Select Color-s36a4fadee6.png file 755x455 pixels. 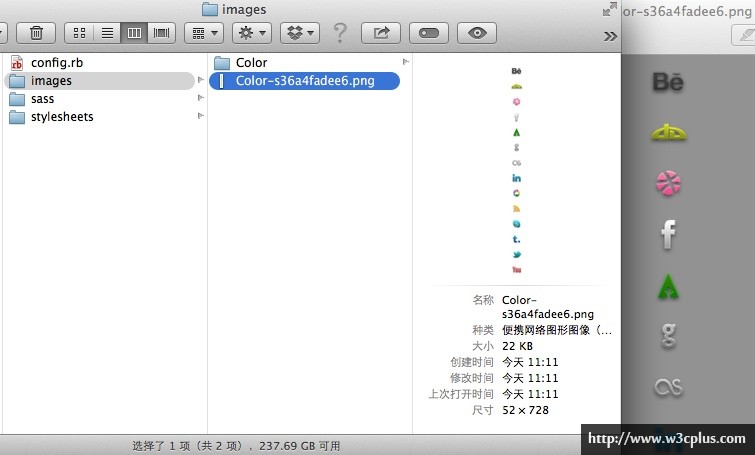pos(304,81)
